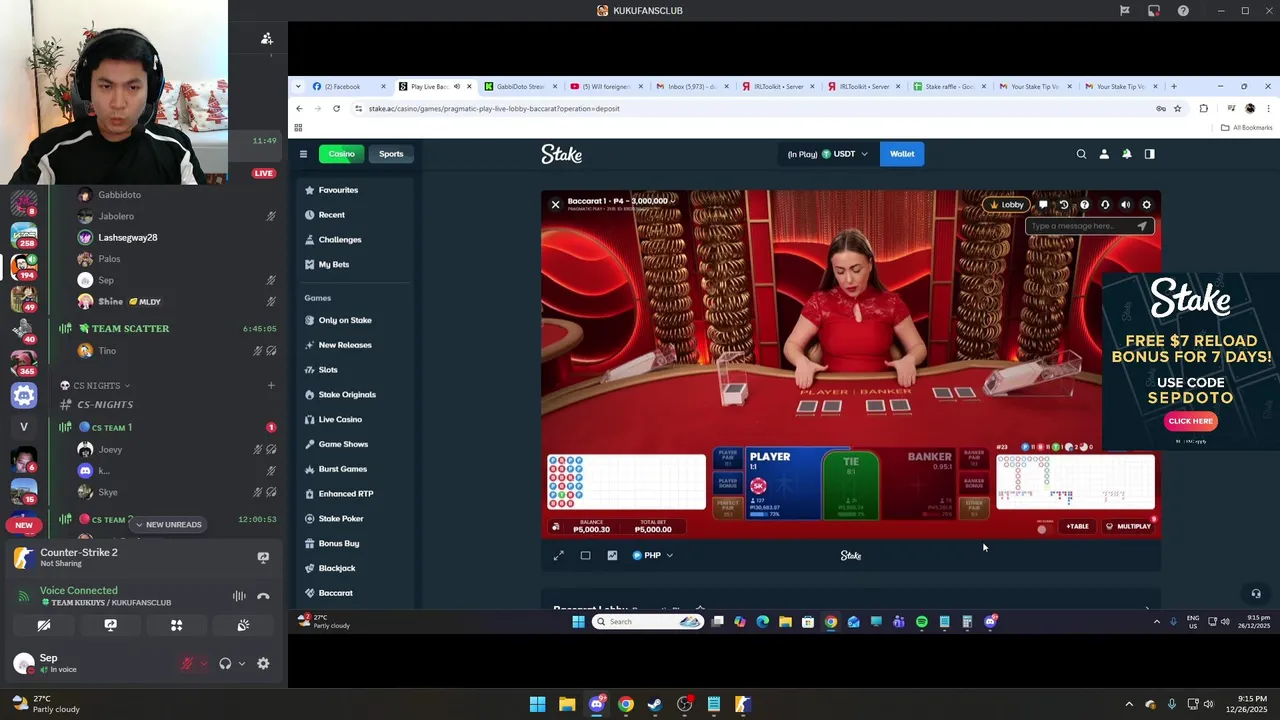The image size is (1280, 720).
Task: Open Chrome from the Windows taskbar
Action: coord(626,704)
